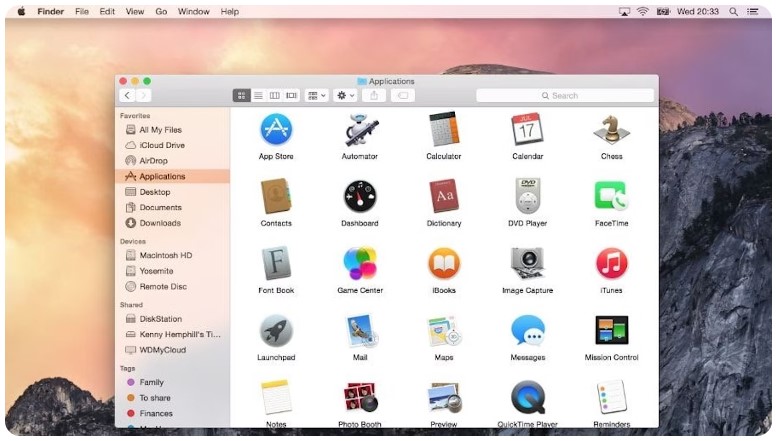Open the Contacts address book icon

pos(276,196)
